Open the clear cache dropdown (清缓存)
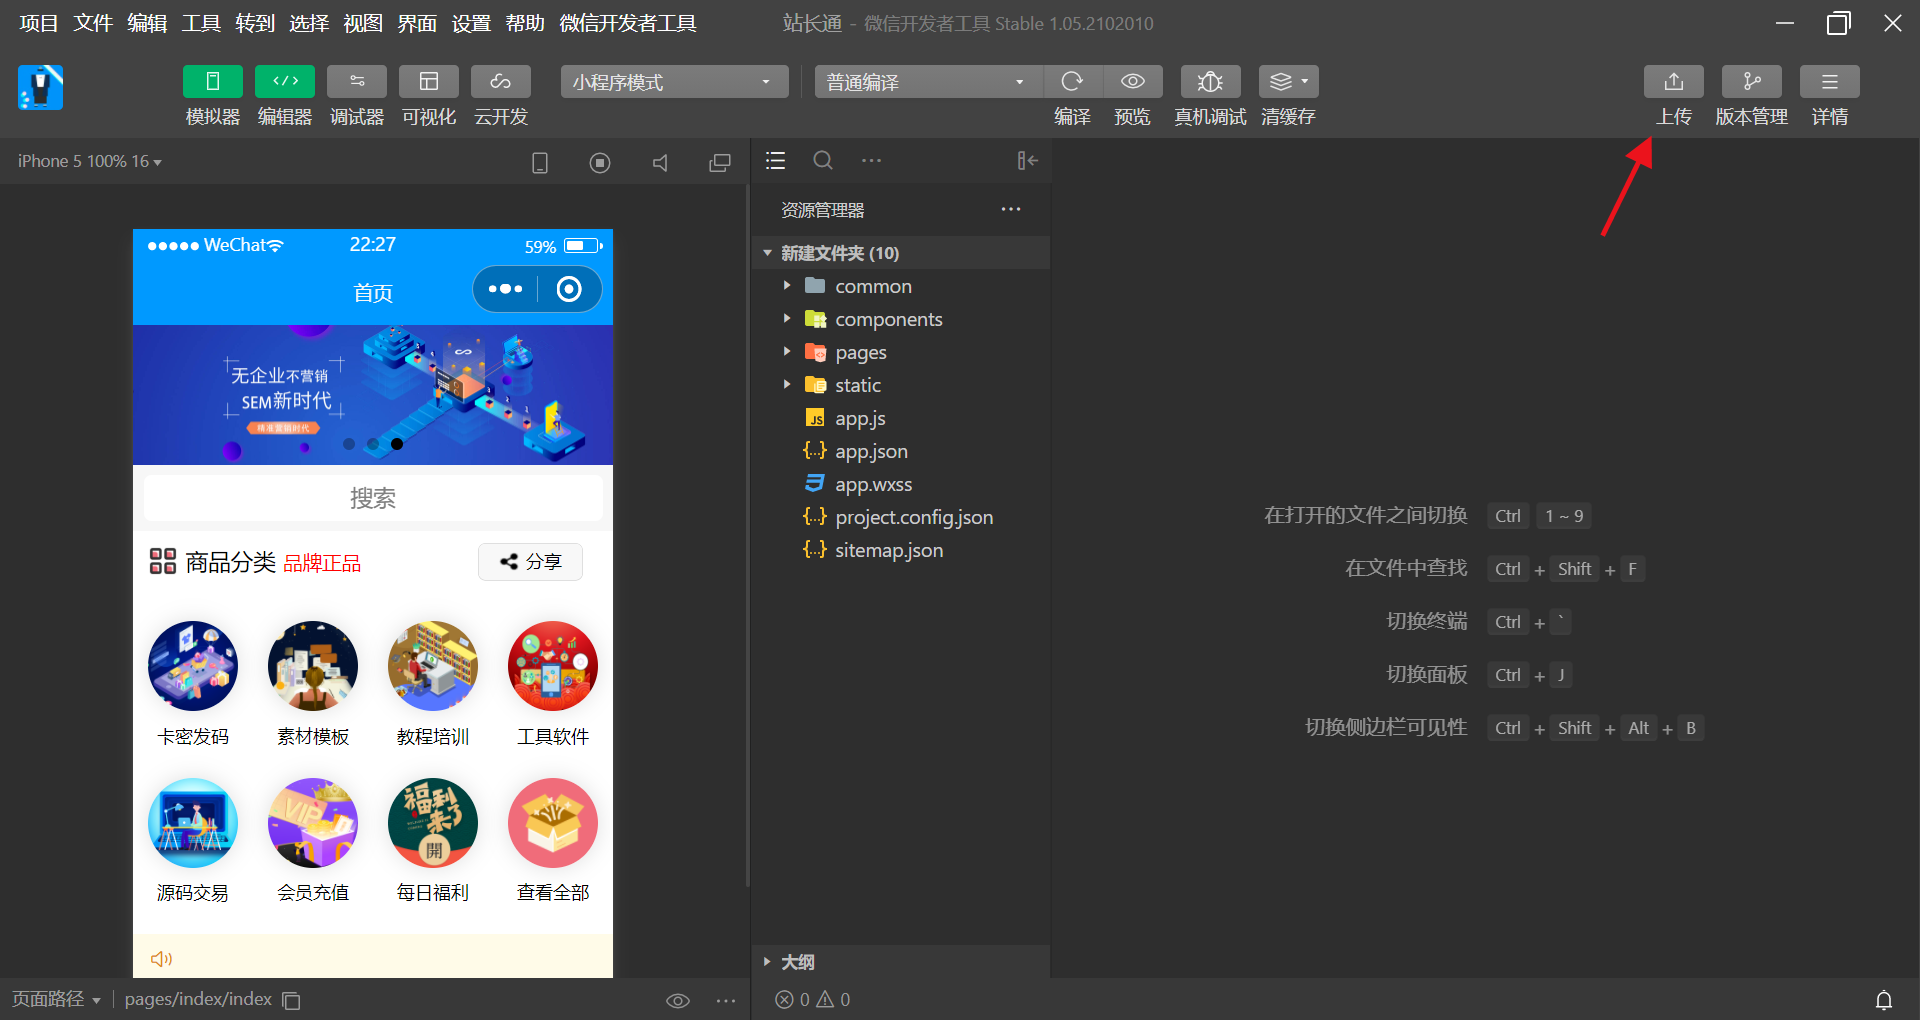1920x1020 pixels. pyautogui.click(x=1289, y=82)
